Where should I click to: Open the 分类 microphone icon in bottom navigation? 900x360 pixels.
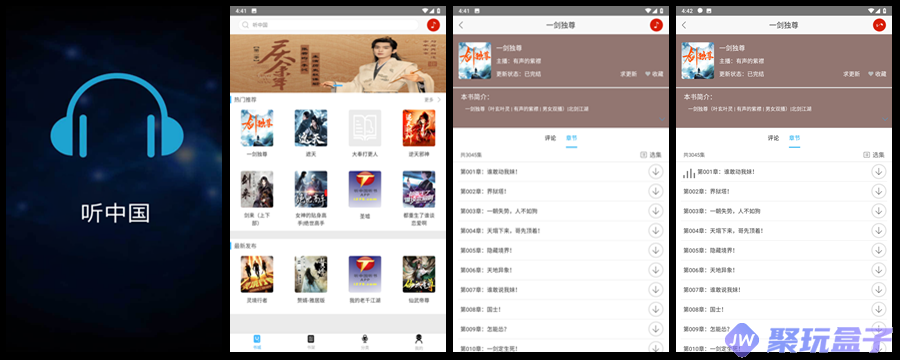pyautogui.click(x=364, y=339)
